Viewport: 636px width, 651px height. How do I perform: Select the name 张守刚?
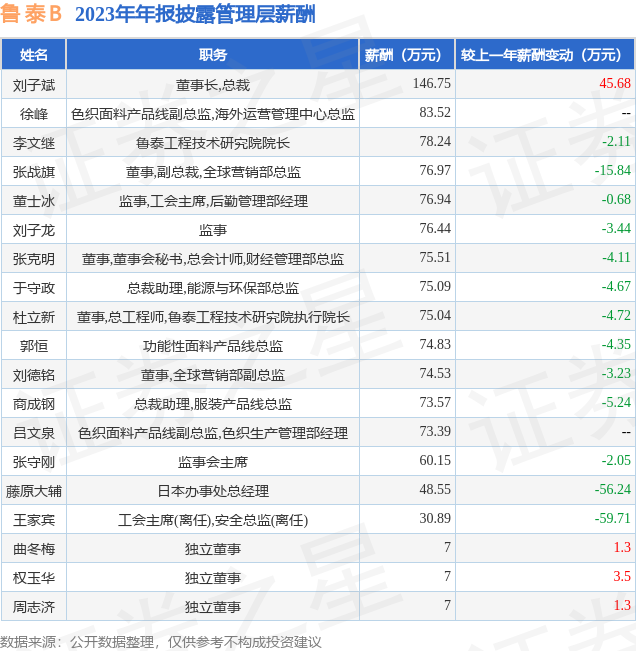(x=34, y=462)
